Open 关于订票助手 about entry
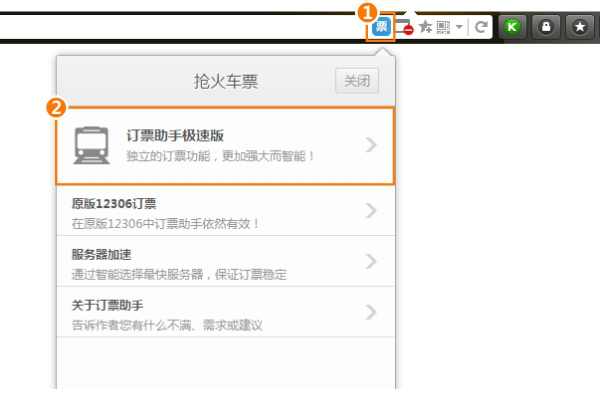 pos(200,313)
